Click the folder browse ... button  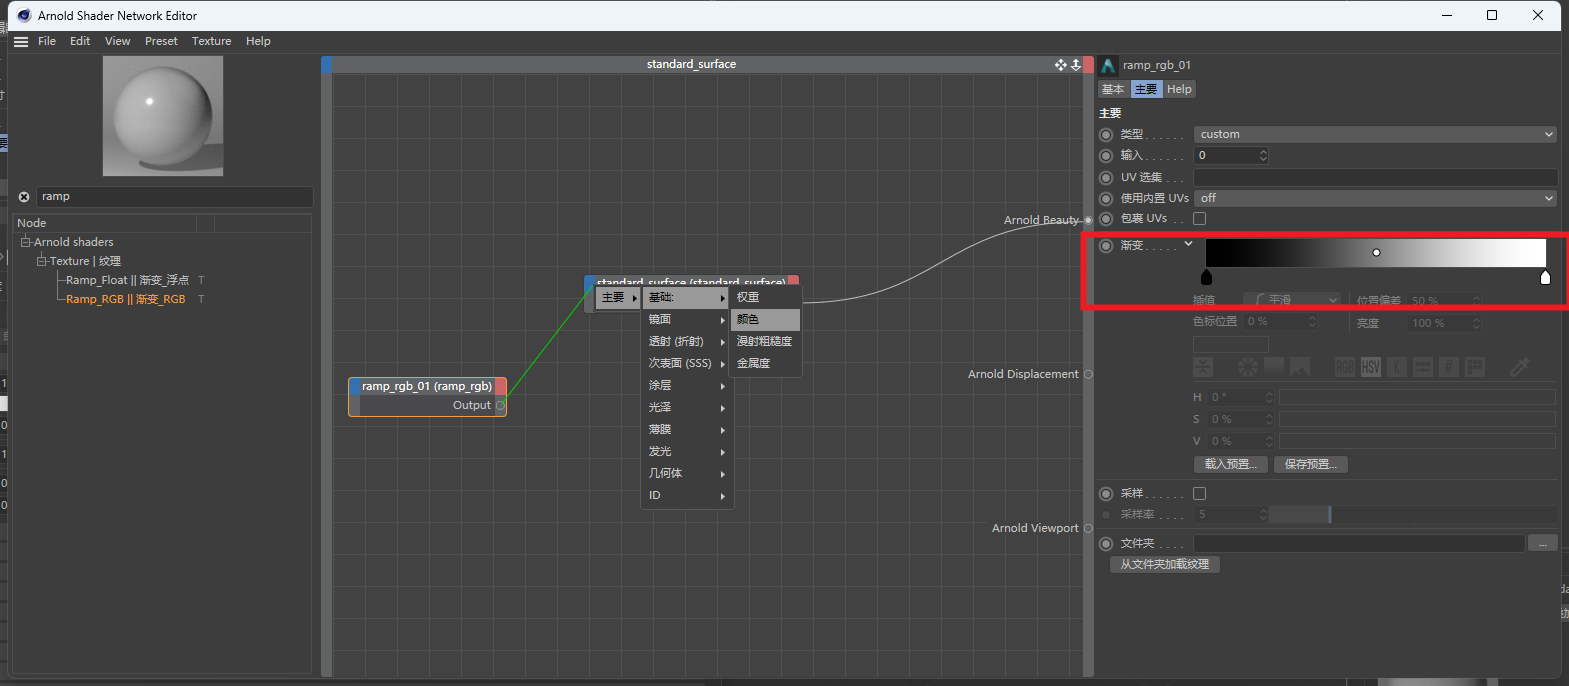[x=1542, y=543]
